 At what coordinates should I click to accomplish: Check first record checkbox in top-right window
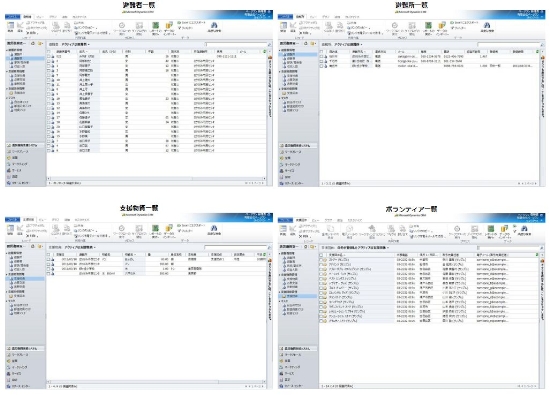(321, 56)
